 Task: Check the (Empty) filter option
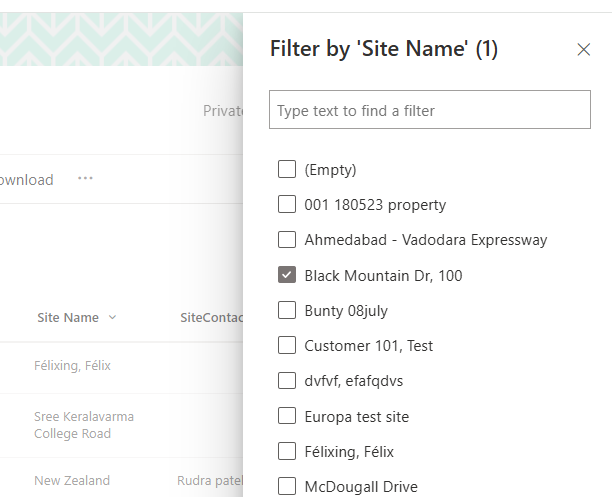point(287,170)
